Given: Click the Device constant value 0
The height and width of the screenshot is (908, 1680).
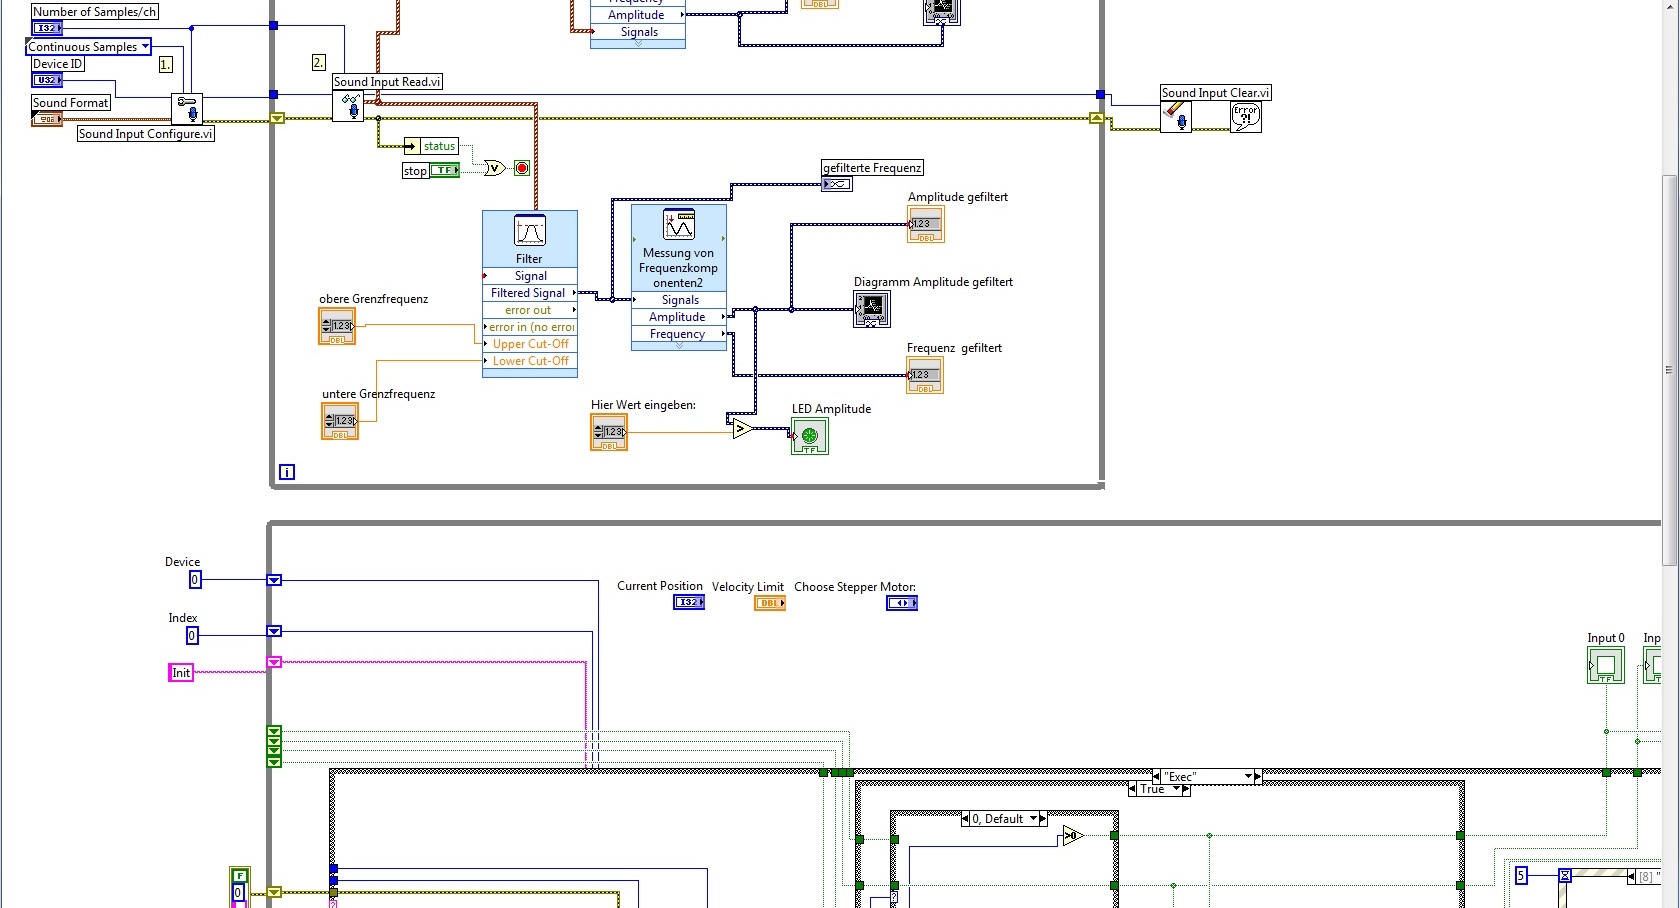Looking at the screenshot, I should [195, 579].
